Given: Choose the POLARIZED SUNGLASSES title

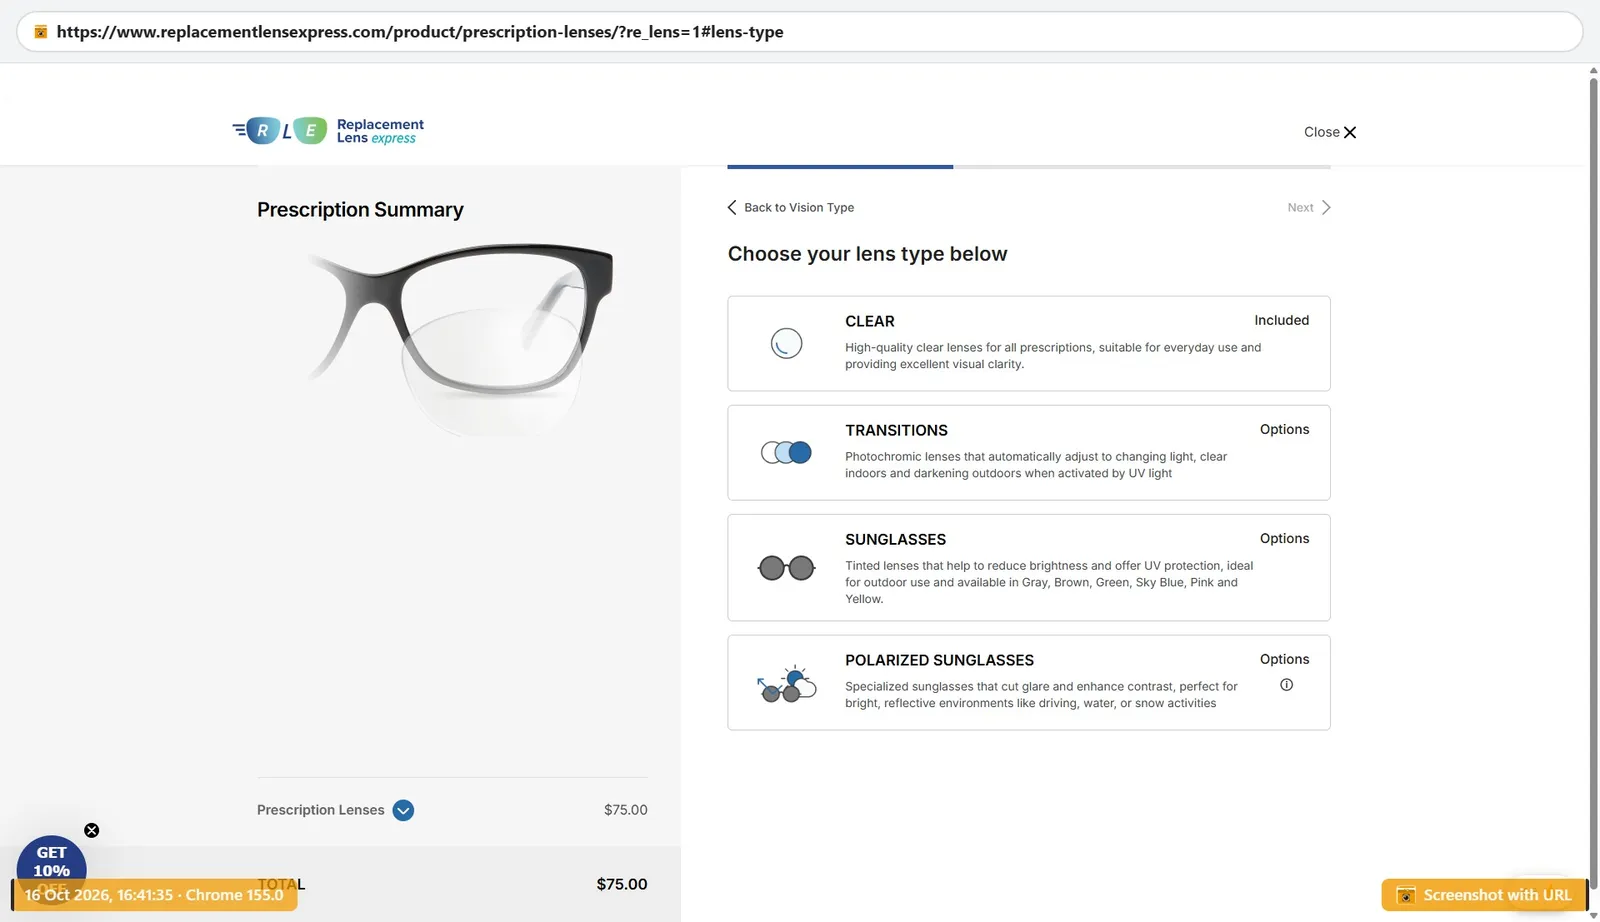Looking at the screenshot, I should point(939,660).
